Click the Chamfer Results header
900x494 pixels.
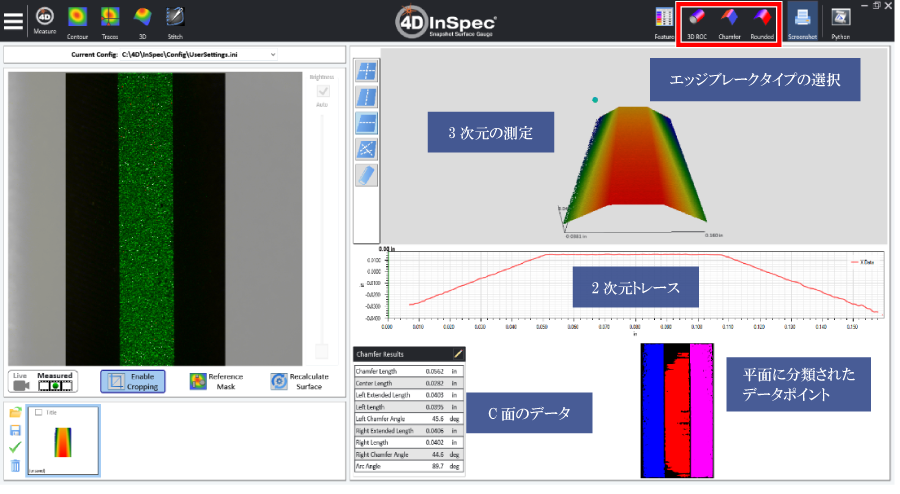click(409, 354)
